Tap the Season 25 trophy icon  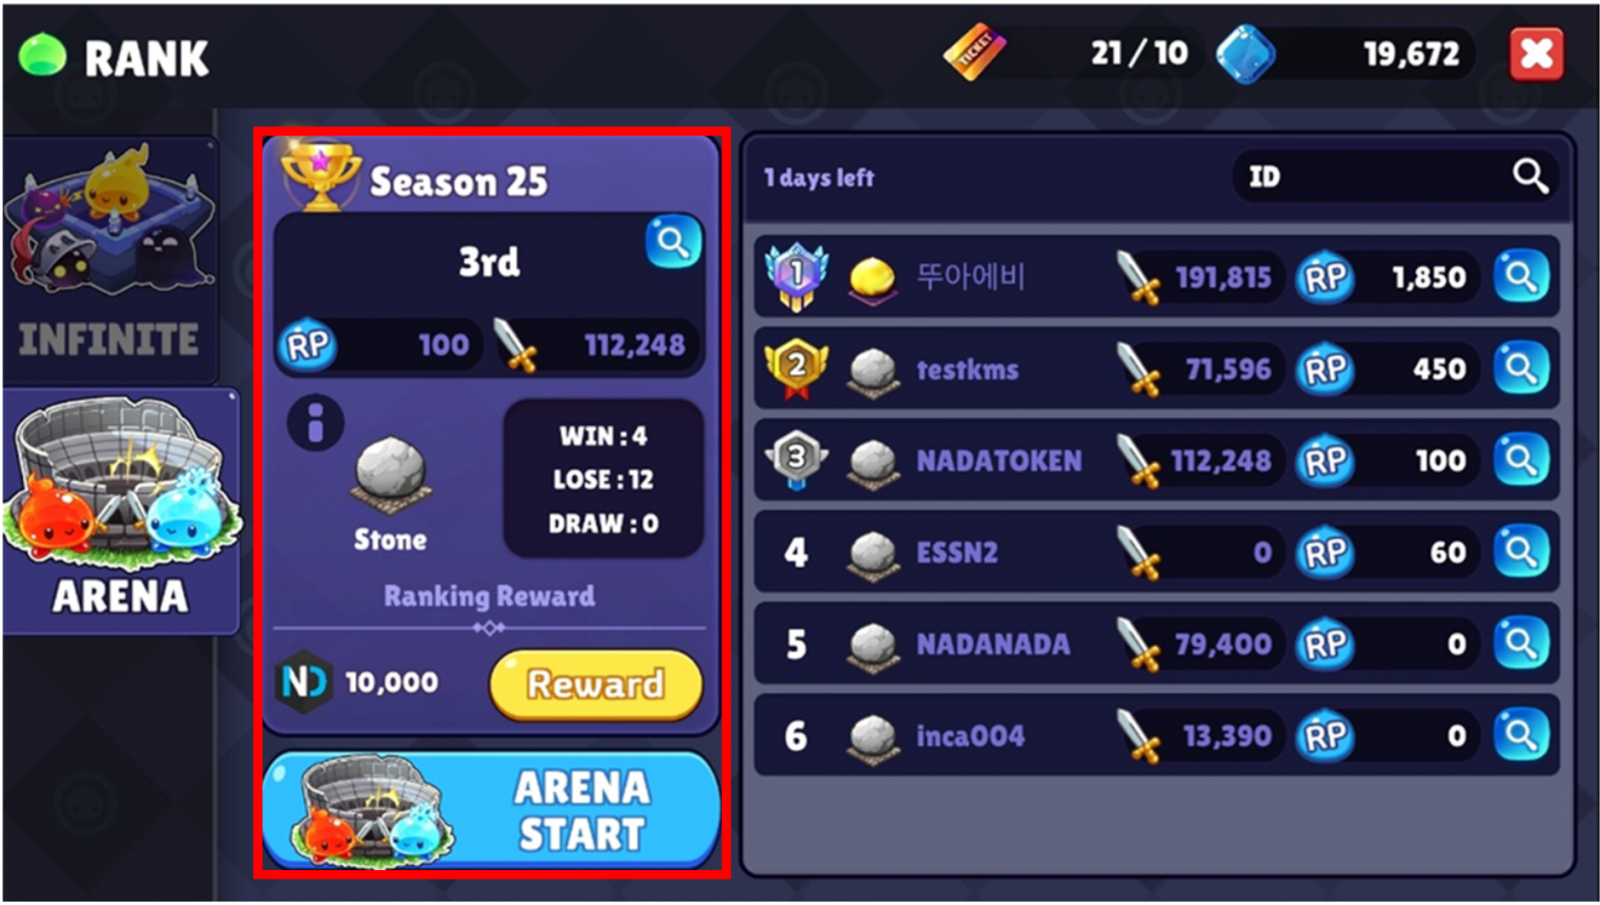pyautogui.click(x=320, y=175)
